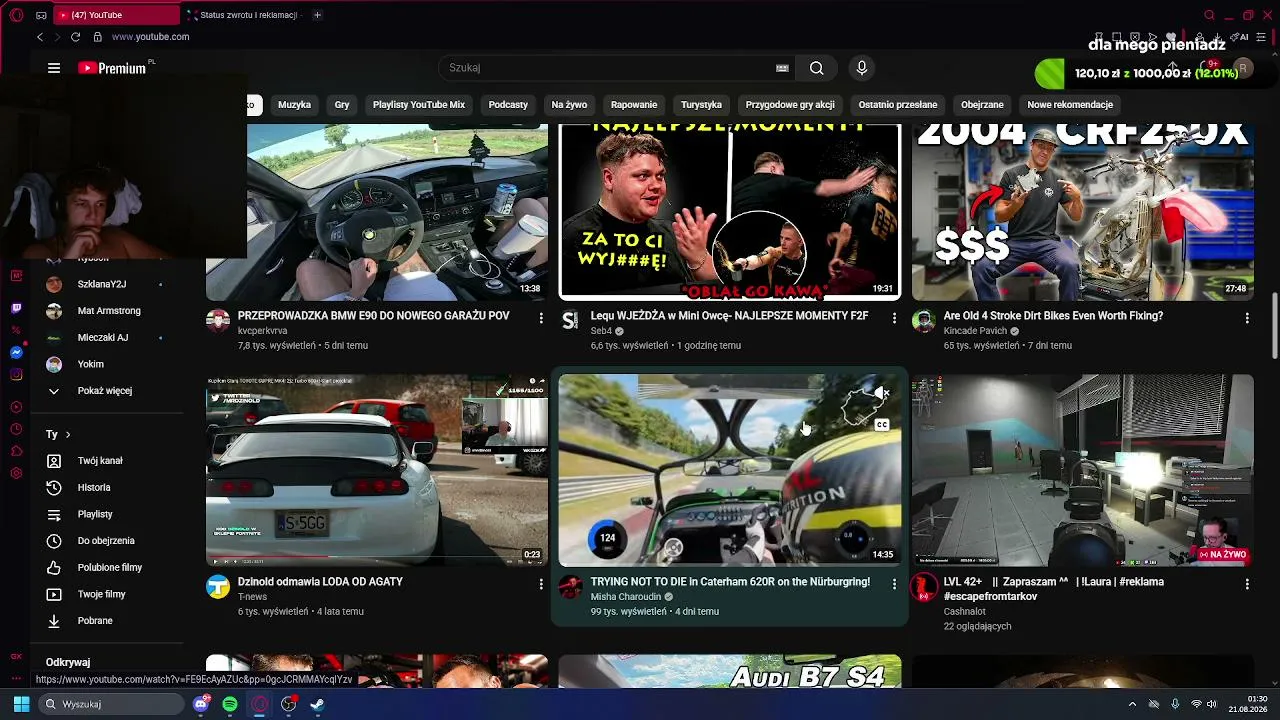Open Instagram in the Opera sidebar
The height and width of the screenshot is (720, 1280).
(x=16, y=375)
